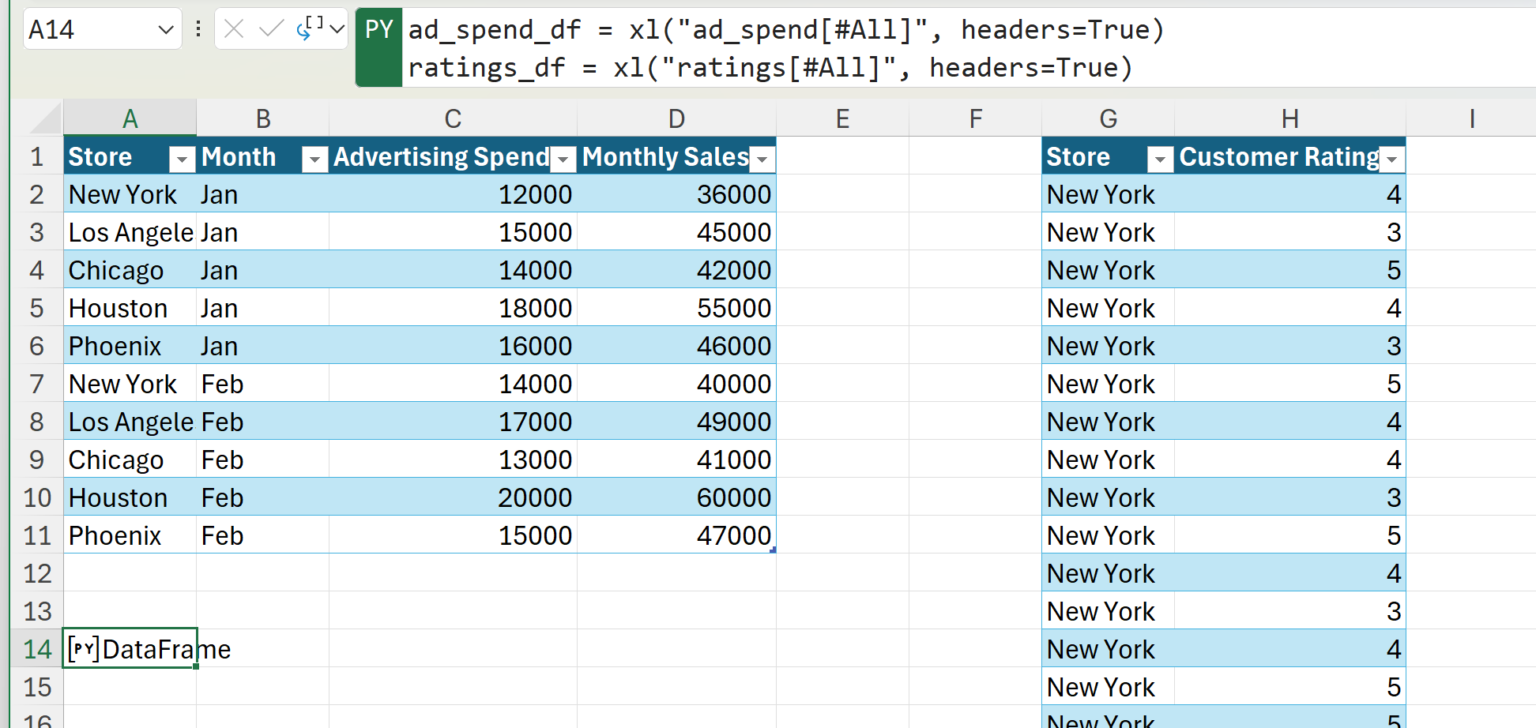Select column E header
The height and width of the screenshot is (728, 1536).
pos(842,119)
